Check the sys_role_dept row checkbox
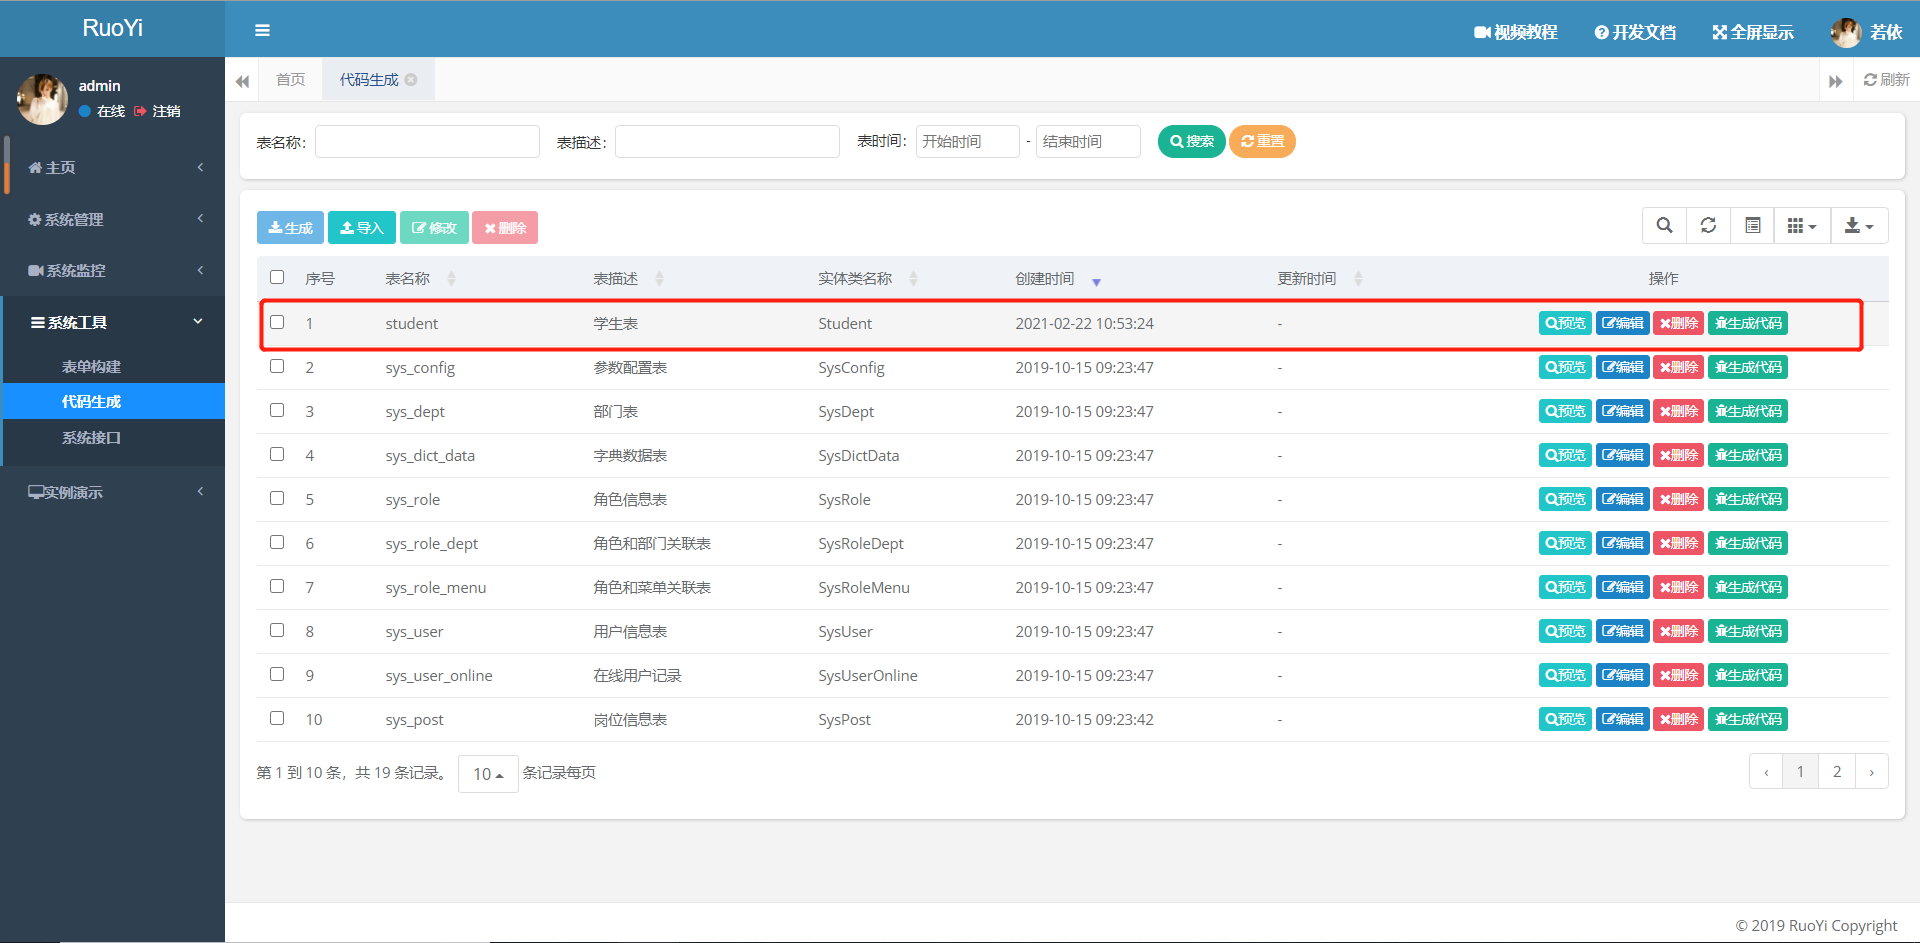Image resolution: width=1920 pixels, height=943 pixels. point(277,542)
